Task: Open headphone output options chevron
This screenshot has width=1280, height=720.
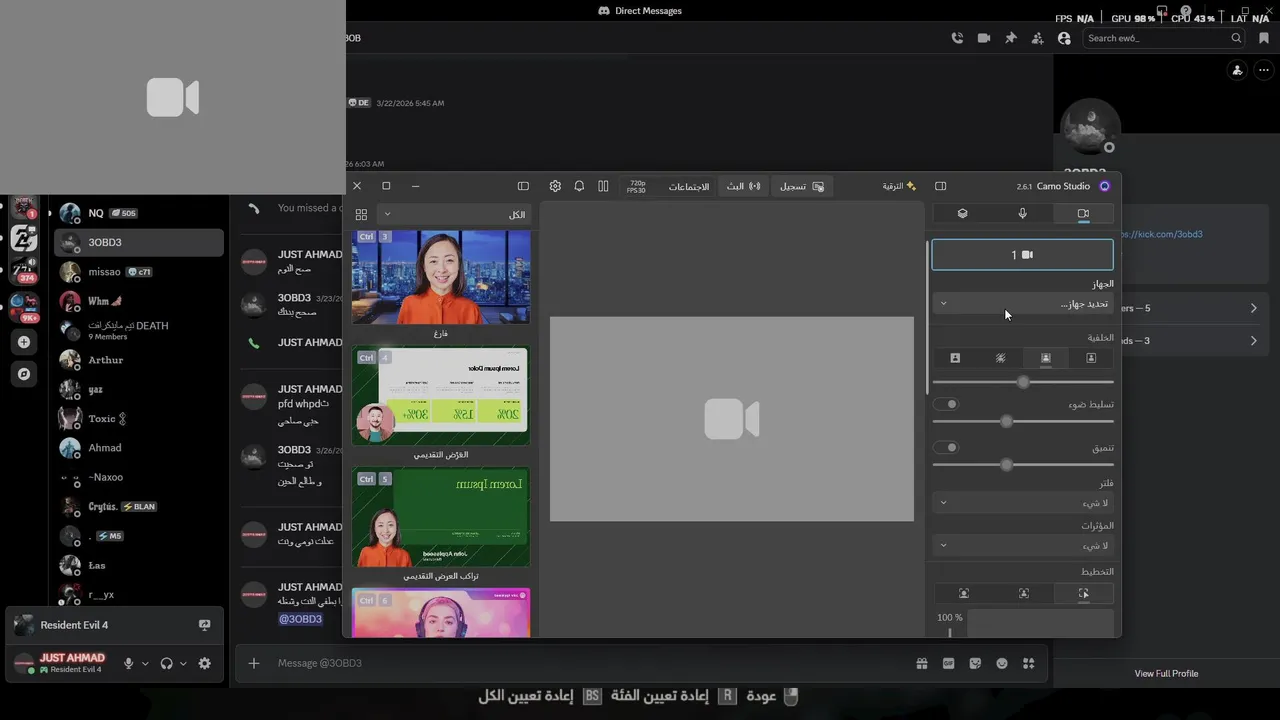Action: coord(183,663)
